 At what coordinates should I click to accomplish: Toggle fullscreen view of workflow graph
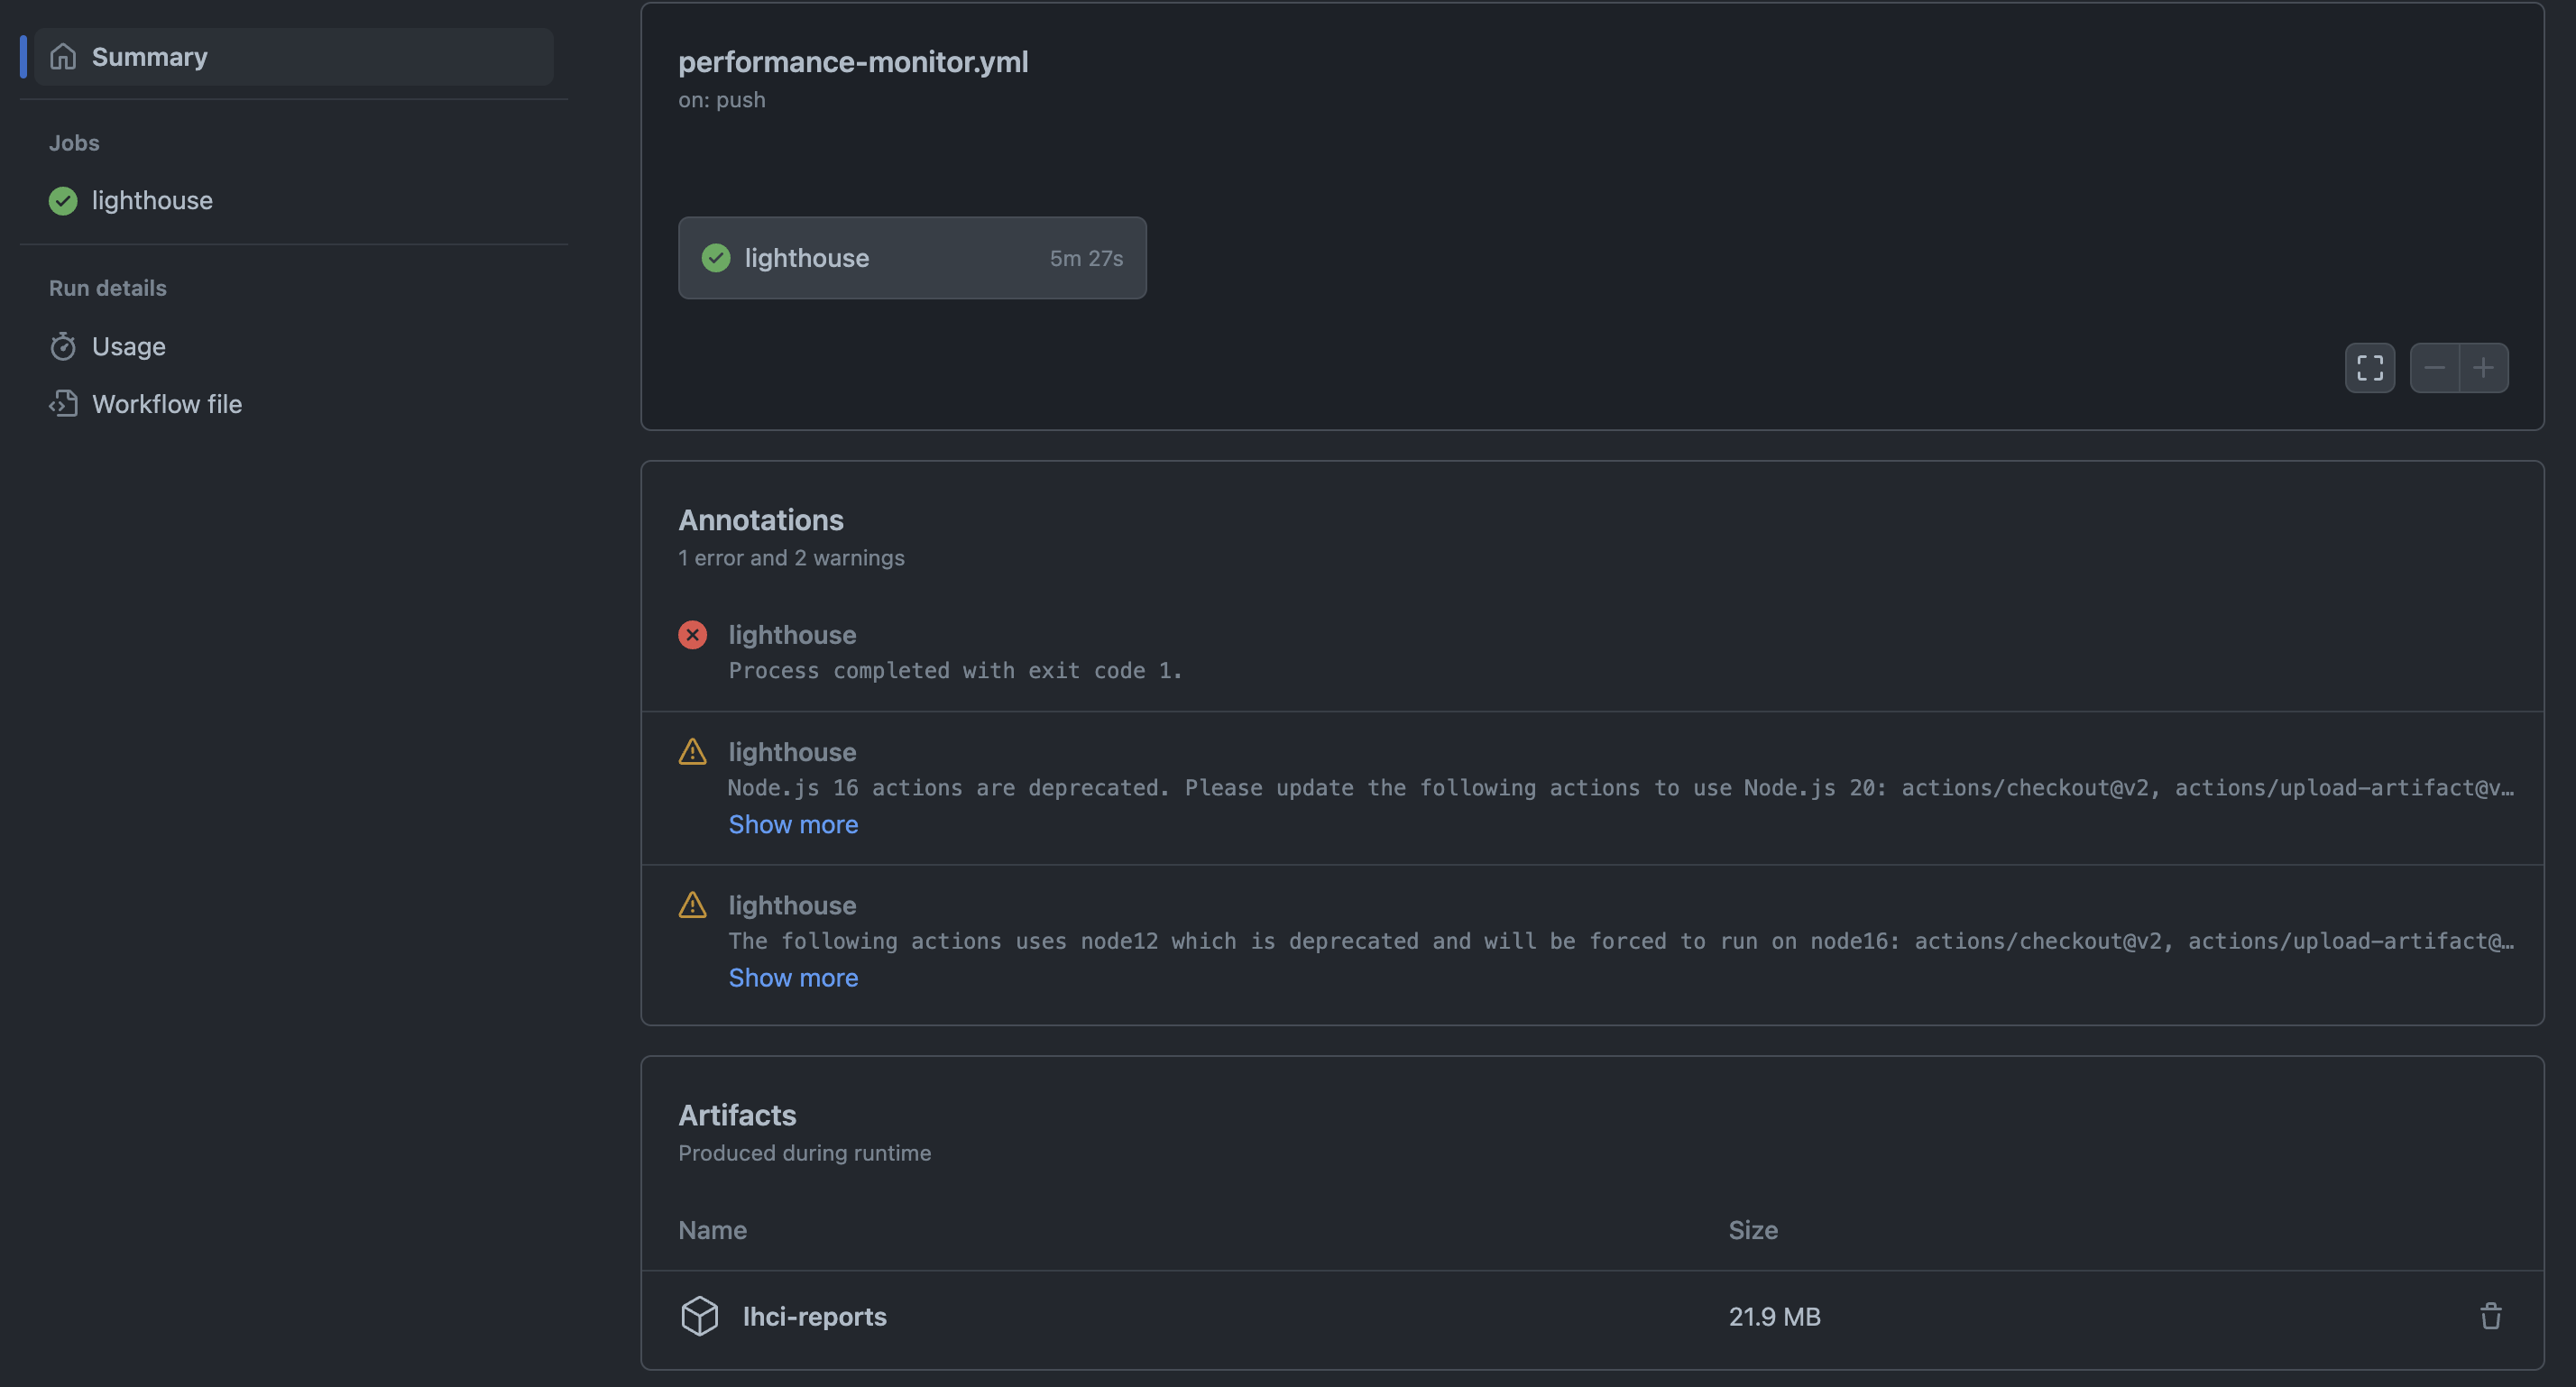(2369, 368)
